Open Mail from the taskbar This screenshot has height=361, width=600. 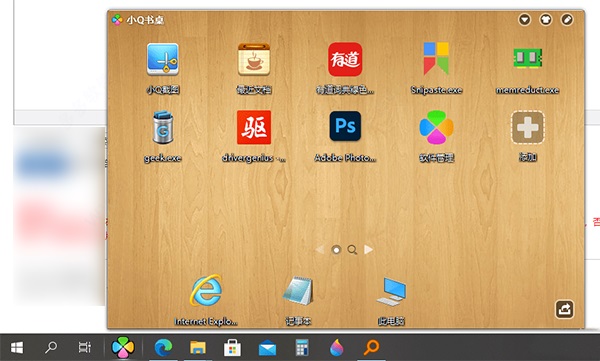click(x=267, y=348)
